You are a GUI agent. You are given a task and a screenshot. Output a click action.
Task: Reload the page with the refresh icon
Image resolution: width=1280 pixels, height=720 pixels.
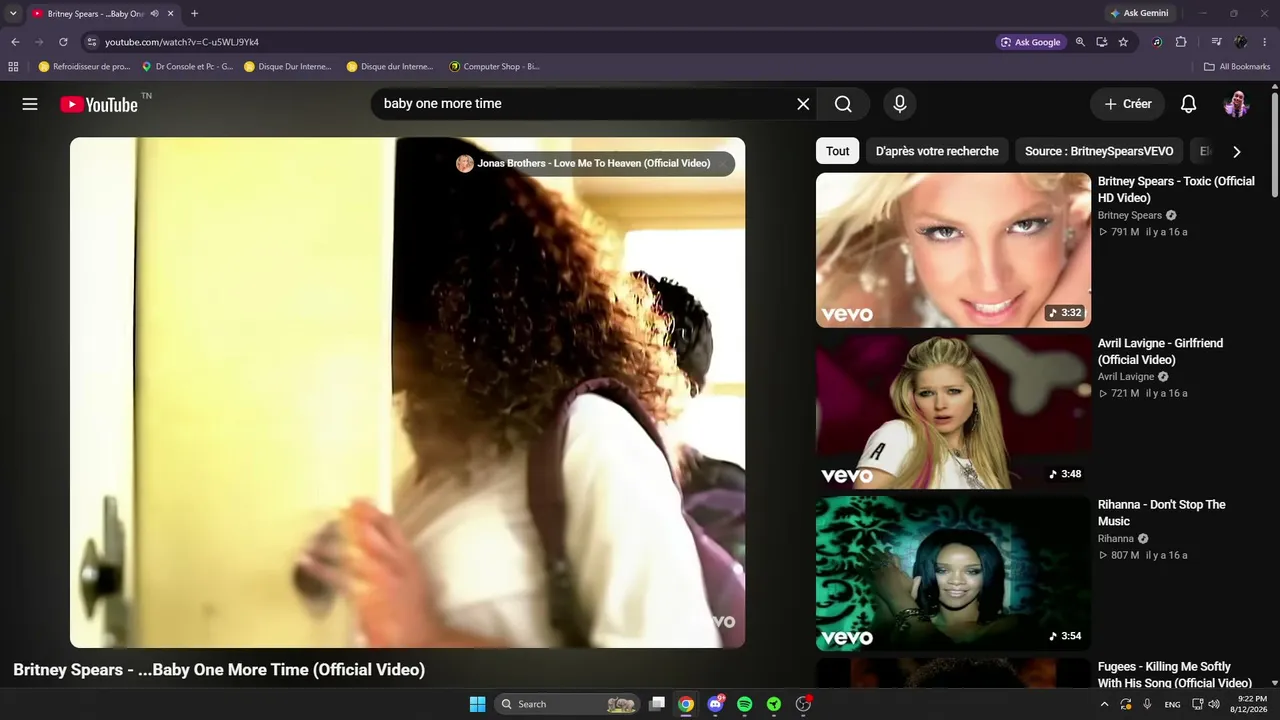[63, 42]
